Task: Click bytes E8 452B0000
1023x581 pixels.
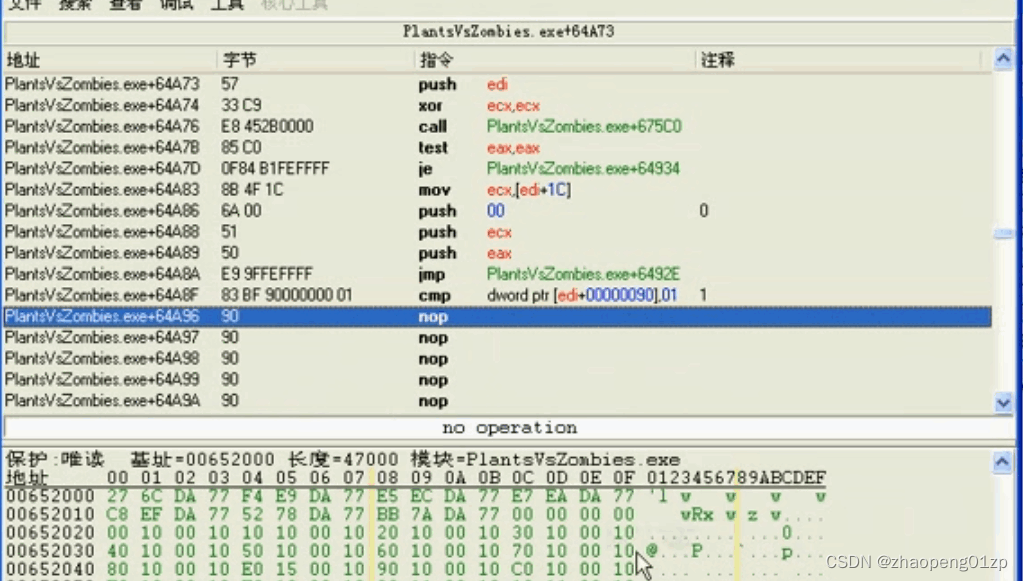Action: coord(267,126)
